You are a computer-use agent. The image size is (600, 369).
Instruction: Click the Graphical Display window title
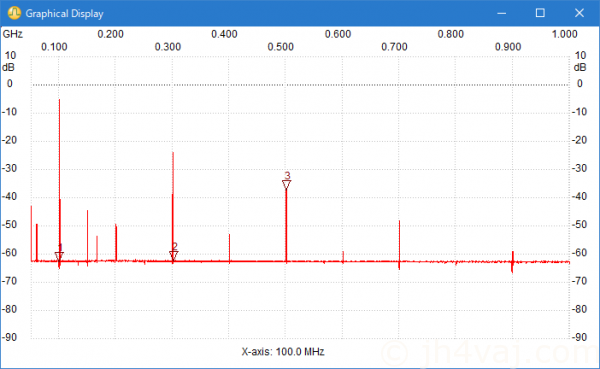pos(64,13)
